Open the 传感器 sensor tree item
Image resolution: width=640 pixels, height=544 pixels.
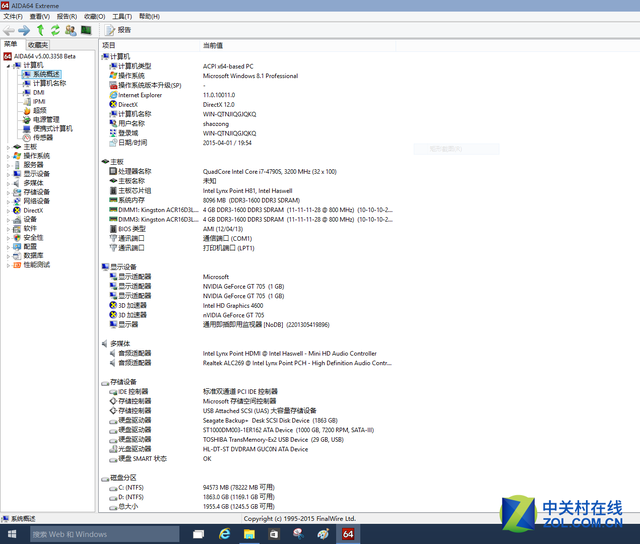point(38,138)
